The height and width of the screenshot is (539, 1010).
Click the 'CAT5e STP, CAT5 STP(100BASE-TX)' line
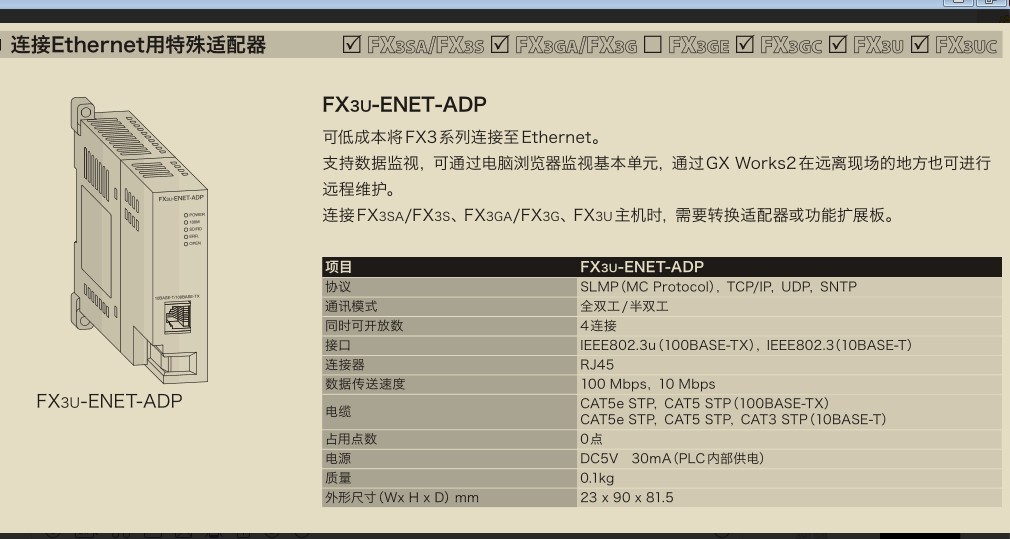coord(705,403)
